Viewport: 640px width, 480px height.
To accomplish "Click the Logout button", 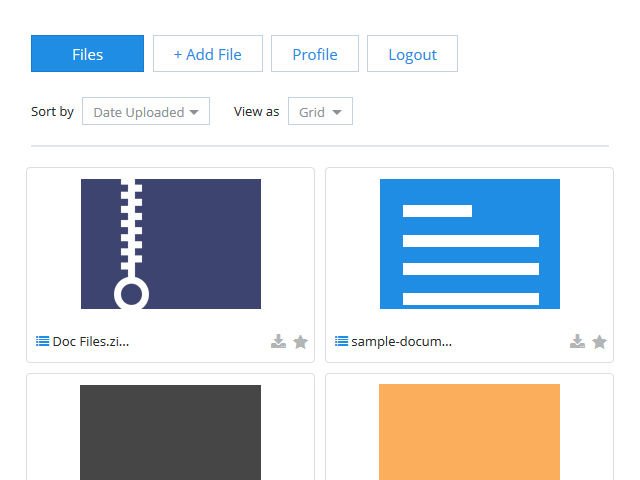I will pyautogui.click(x=412, y=53).
